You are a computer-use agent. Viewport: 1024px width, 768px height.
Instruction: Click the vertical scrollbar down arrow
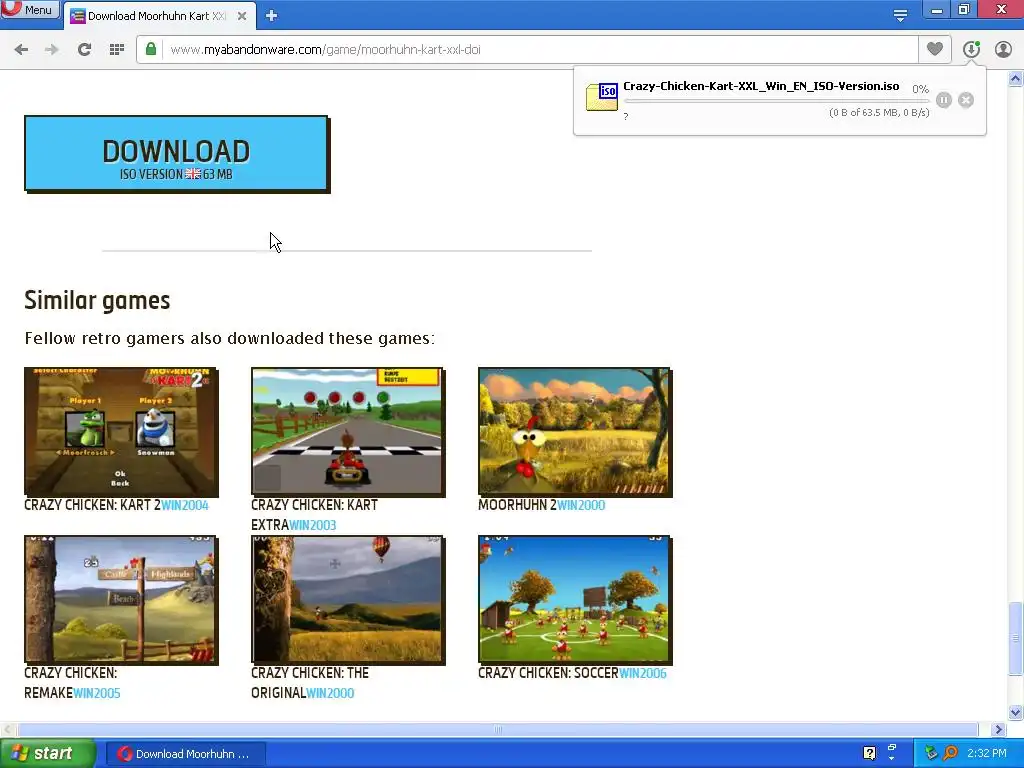1016,712
